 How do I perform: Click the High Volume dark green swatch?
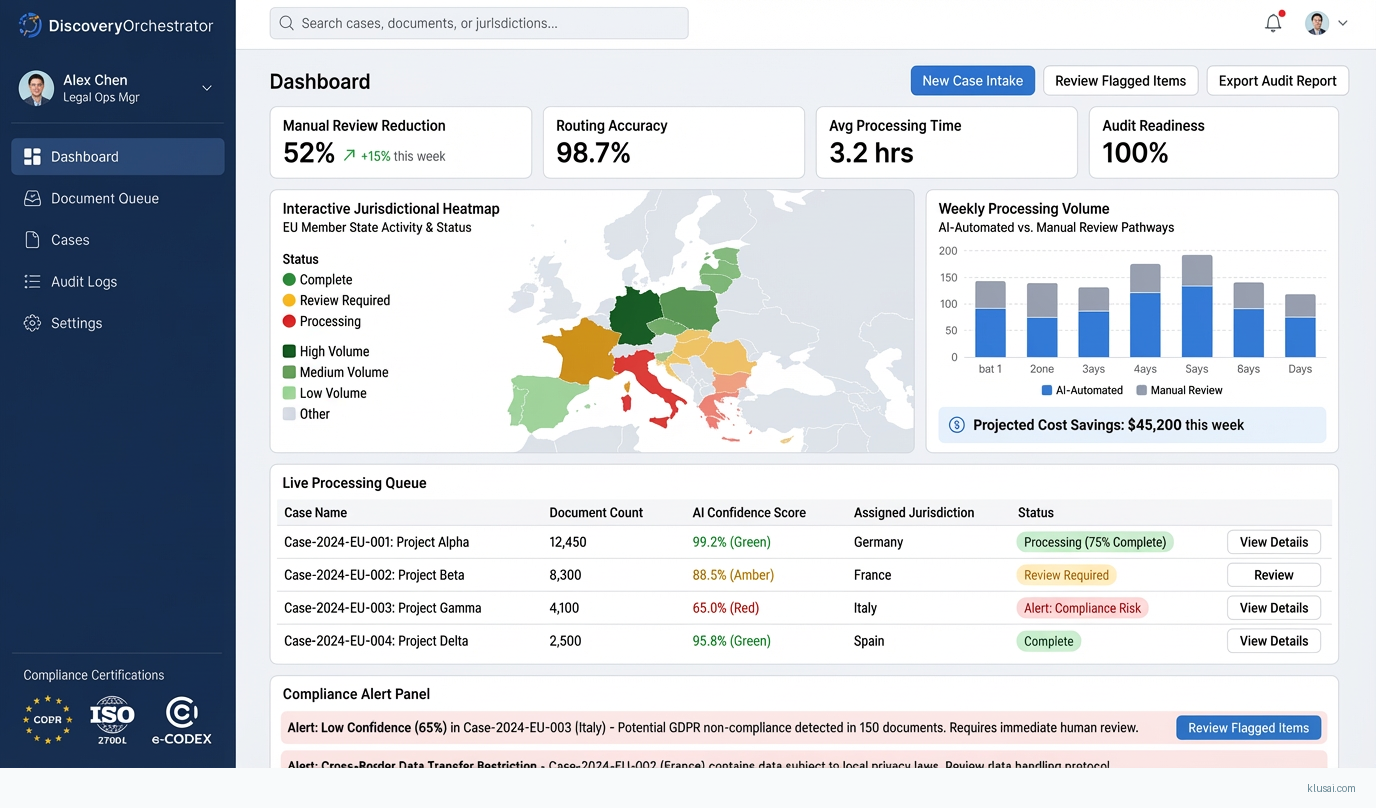pos(289,351)
